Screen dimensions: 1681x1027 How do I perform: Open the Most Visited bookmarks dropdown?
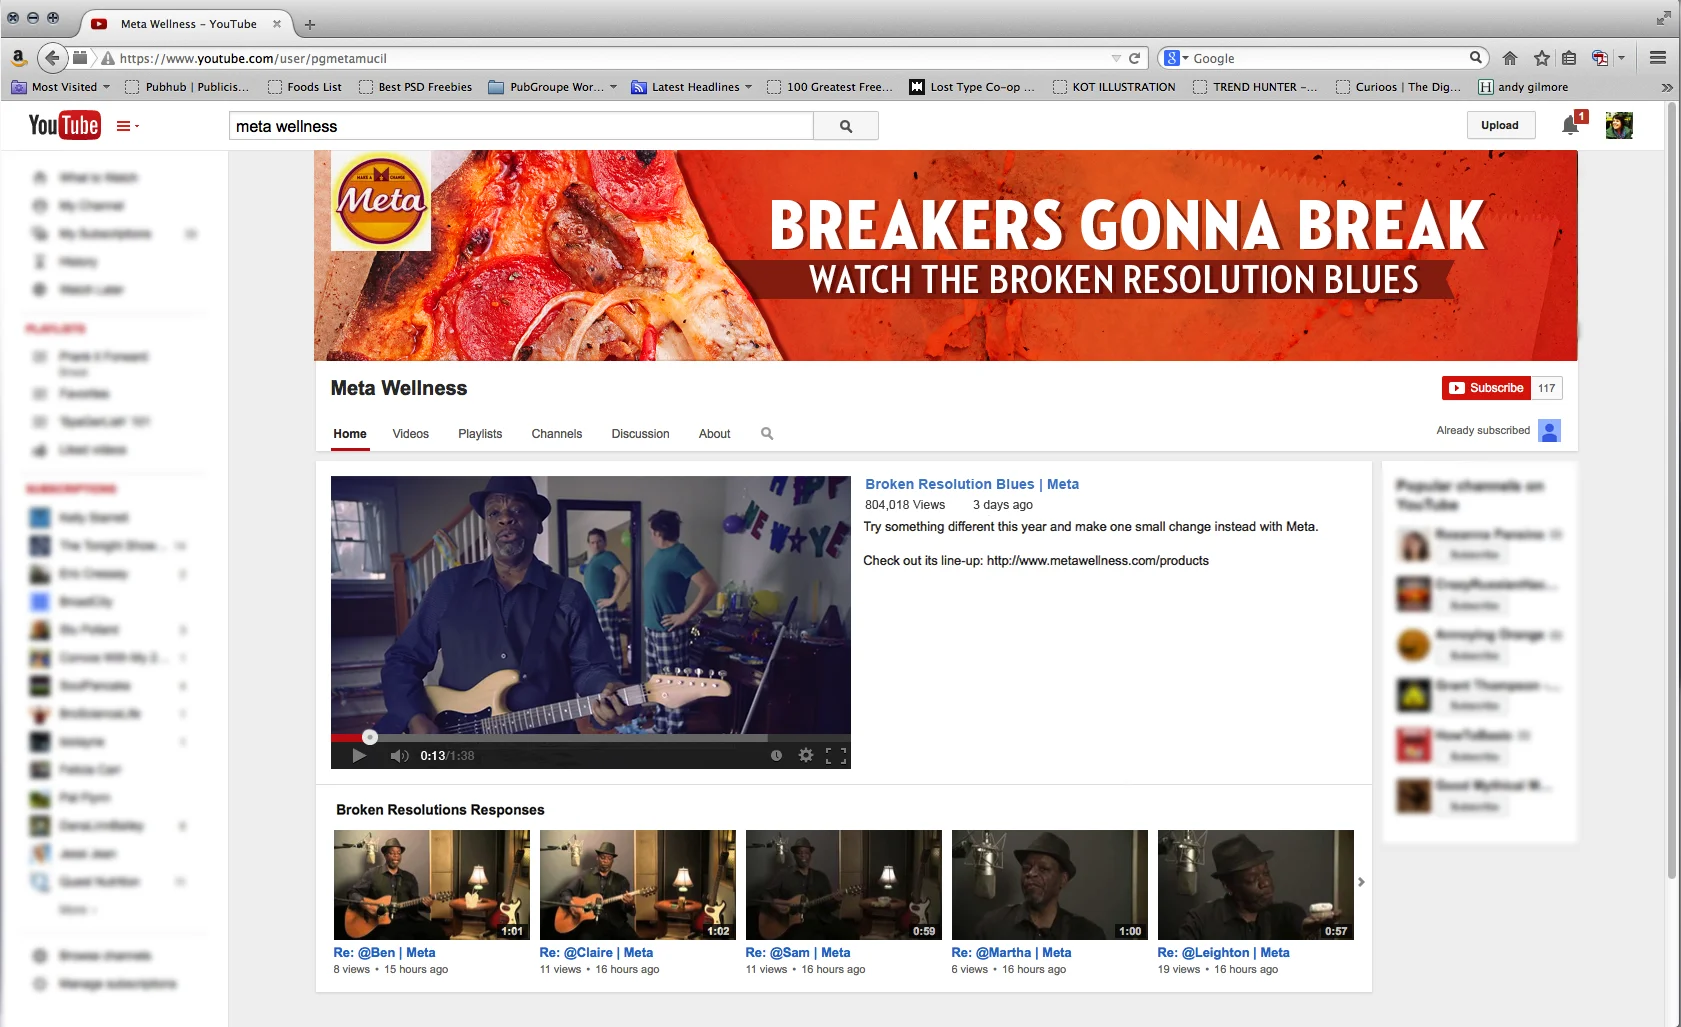pyautogui.click(x=61, y=87)
